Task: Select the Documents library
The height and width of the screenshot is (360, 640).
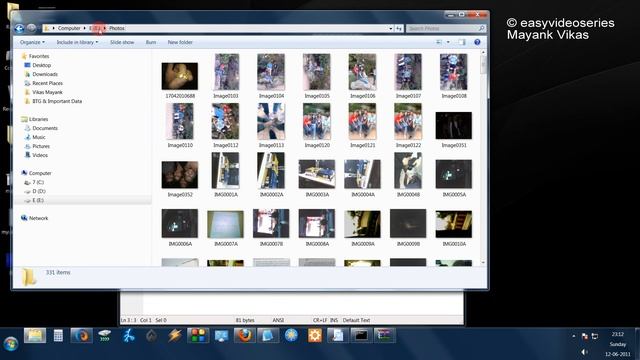Action: tap(45, 128)
